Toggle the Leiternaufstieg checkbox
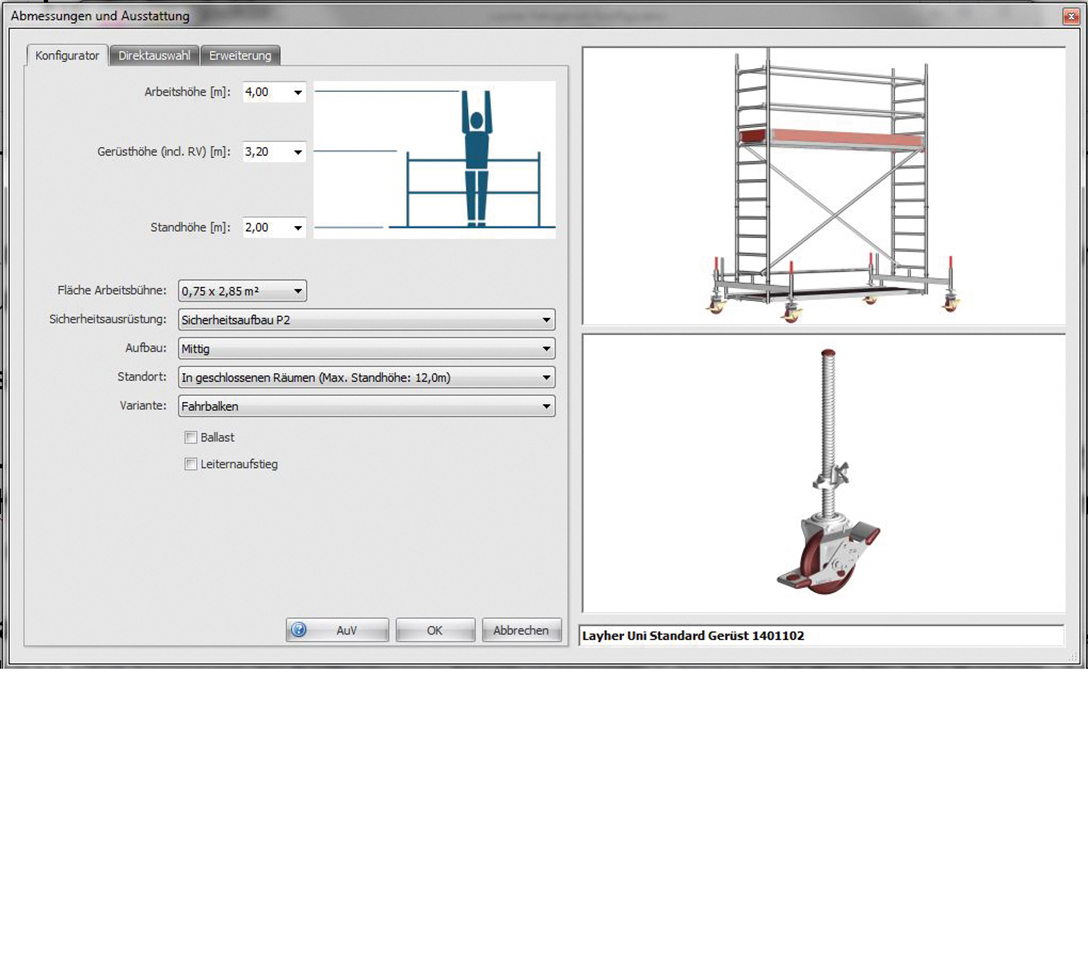The image size is (1088, 976). pos(191,464)
